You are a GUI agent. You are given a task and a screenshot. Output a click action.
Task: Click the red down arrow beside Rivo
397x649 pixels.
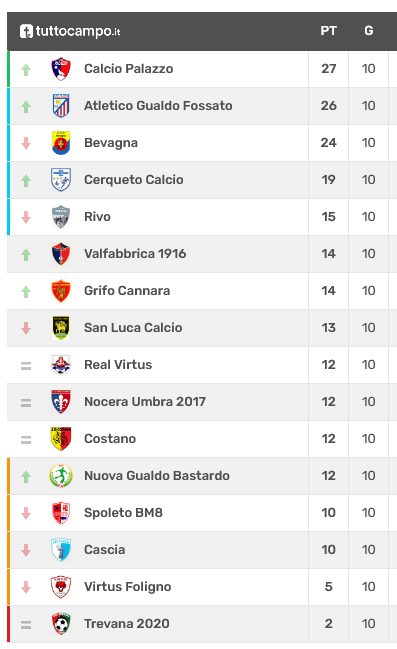26,217
